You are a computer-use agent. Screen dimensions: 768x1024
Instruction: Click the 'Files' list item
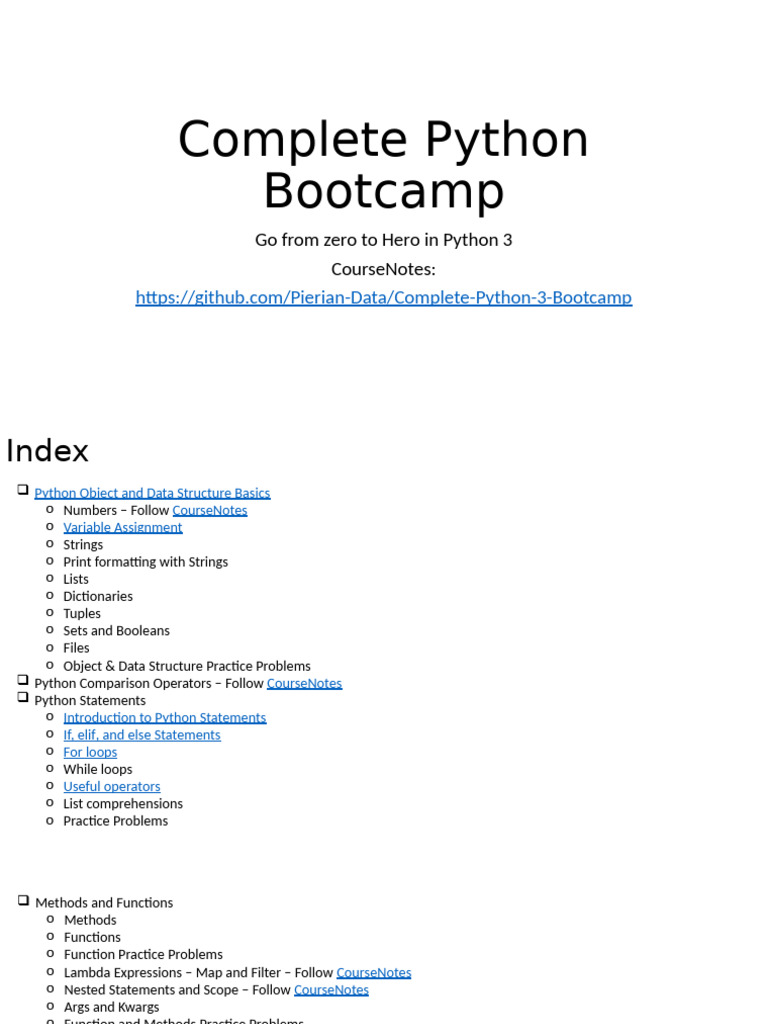pos(76,648)
